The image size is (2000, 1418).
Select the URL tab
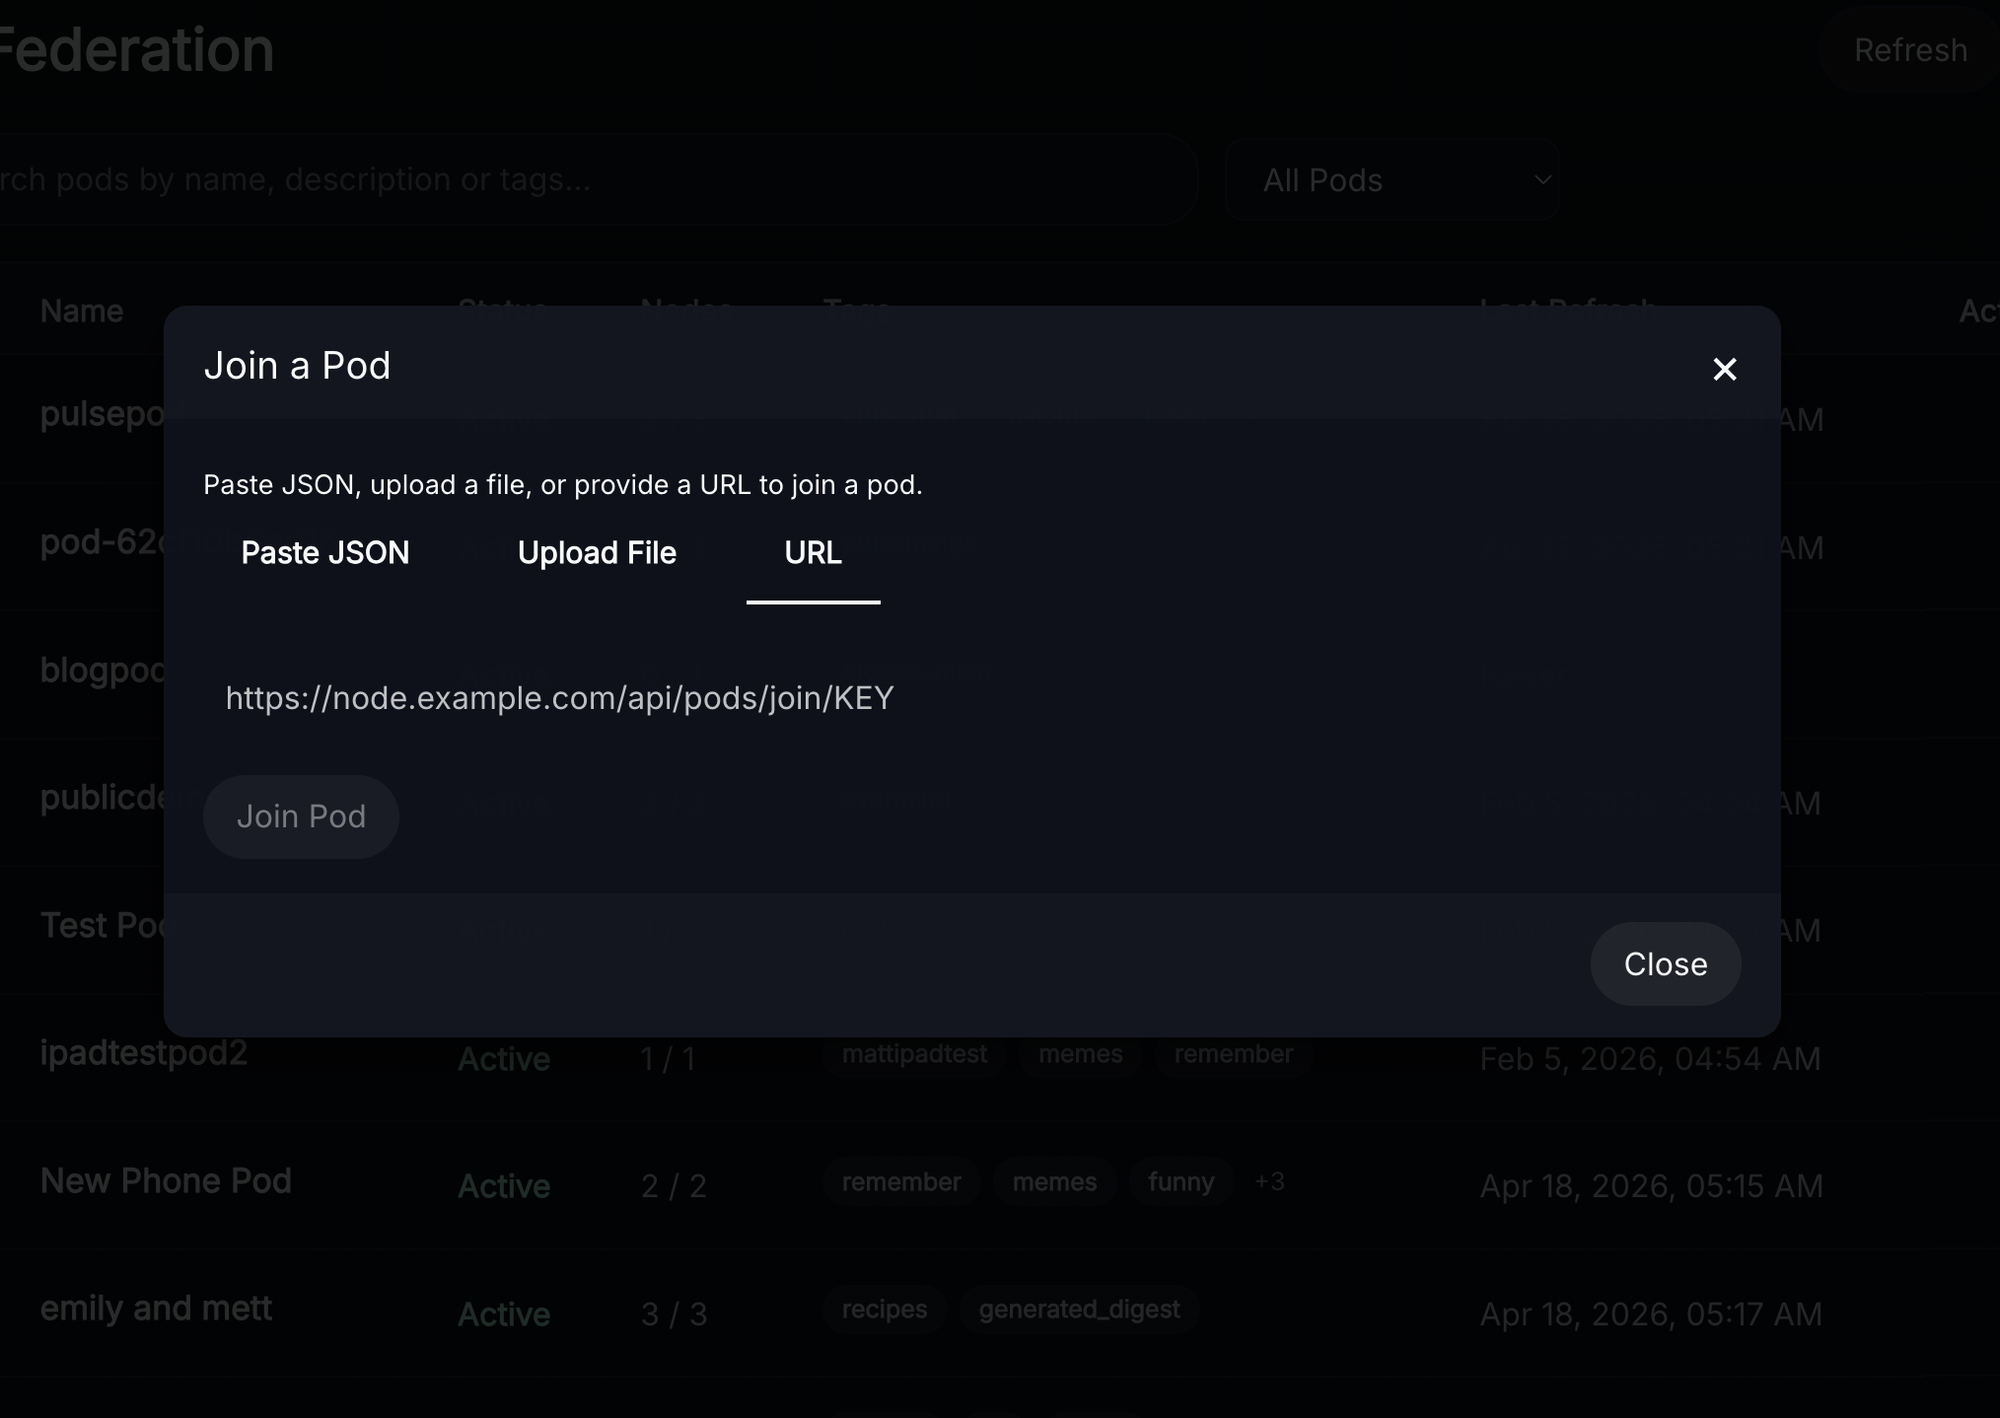[x=812, y=553]
